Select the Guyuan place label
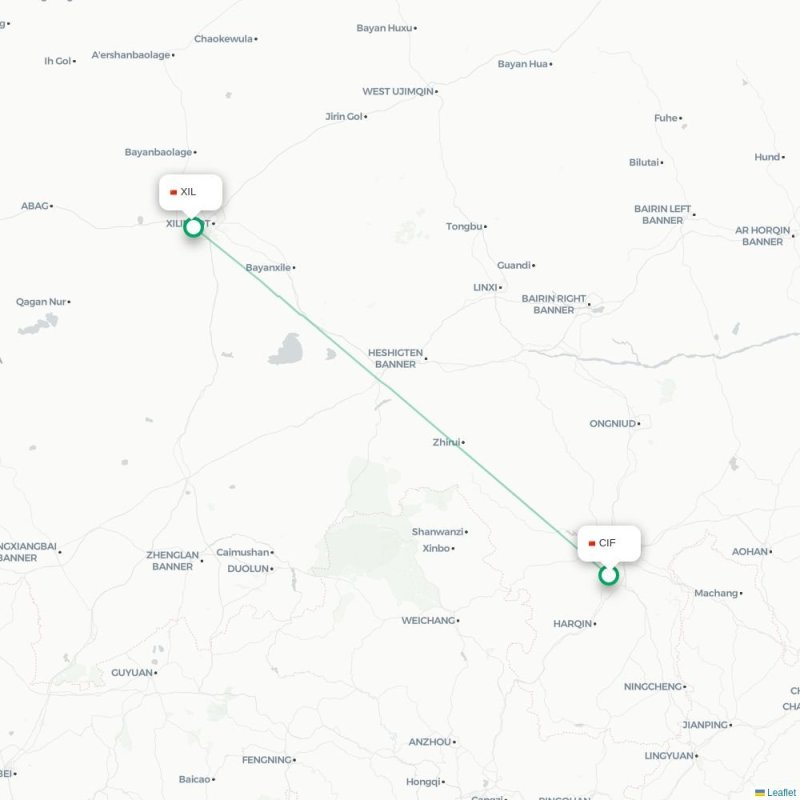Viewport: 800px width, 800px height. point(132,672)
